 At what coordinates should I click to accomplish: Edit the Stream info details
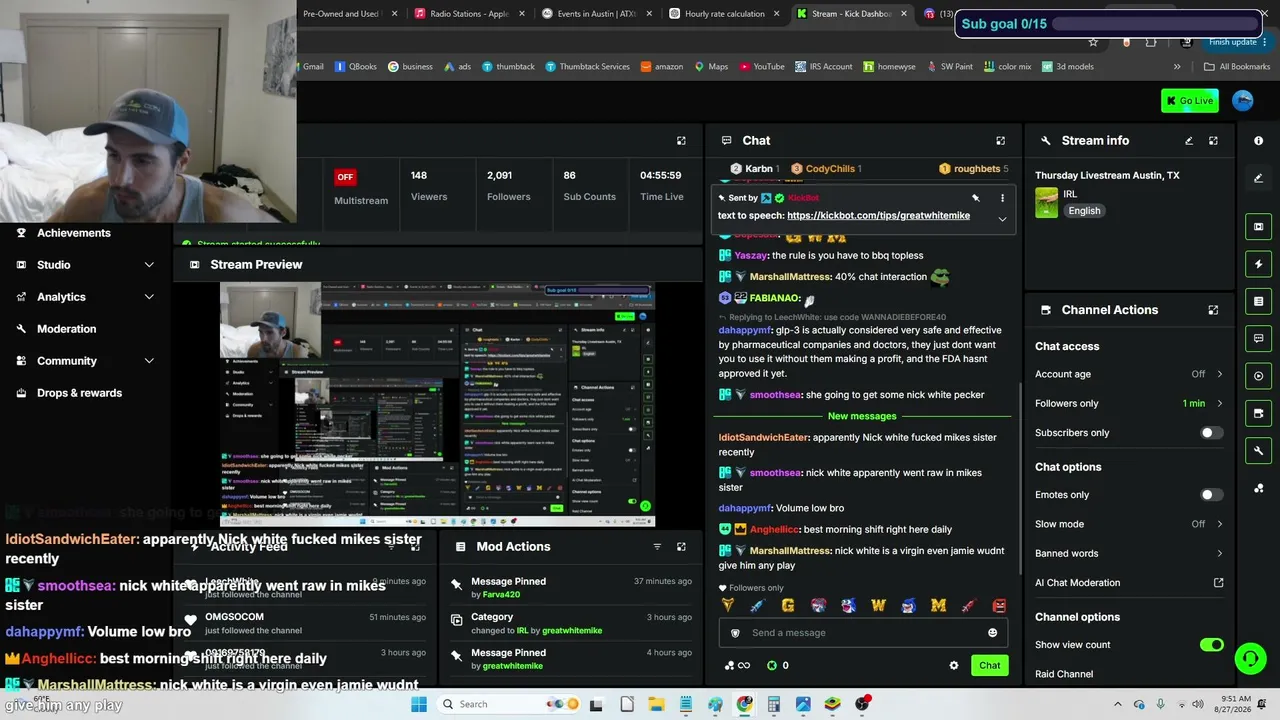click(x=1189, y=141)
